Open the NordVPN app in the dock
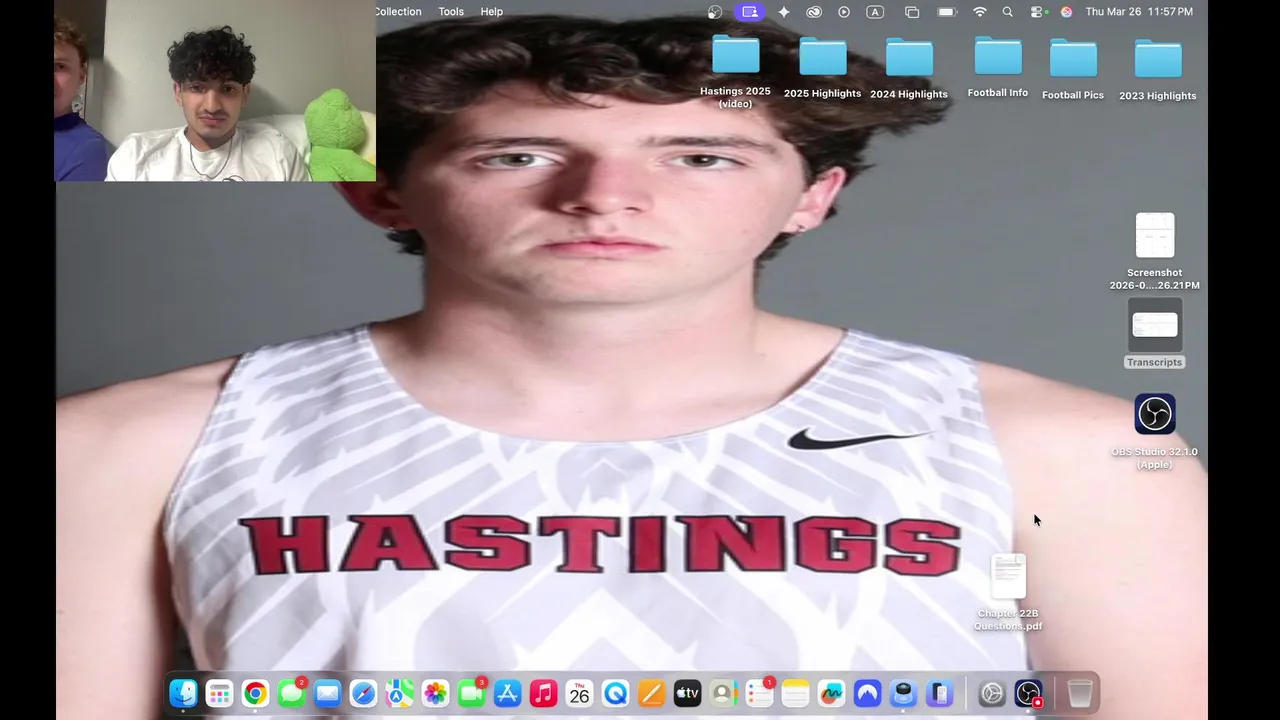The height and width of the screenshot is (720, 1280). (867, 693)
